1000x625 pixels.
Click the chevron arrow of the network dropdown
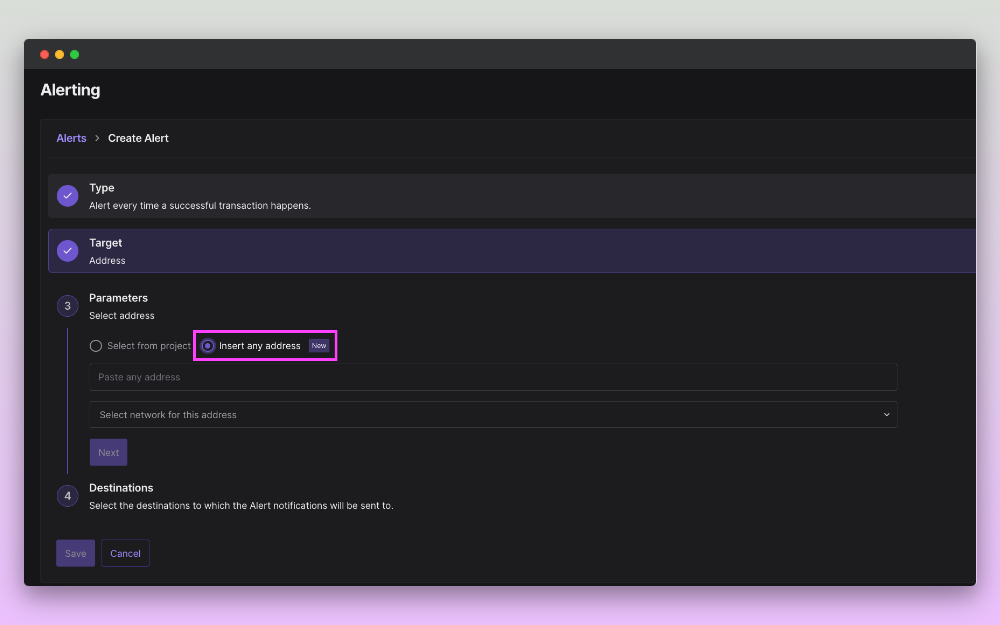point(886,414)
